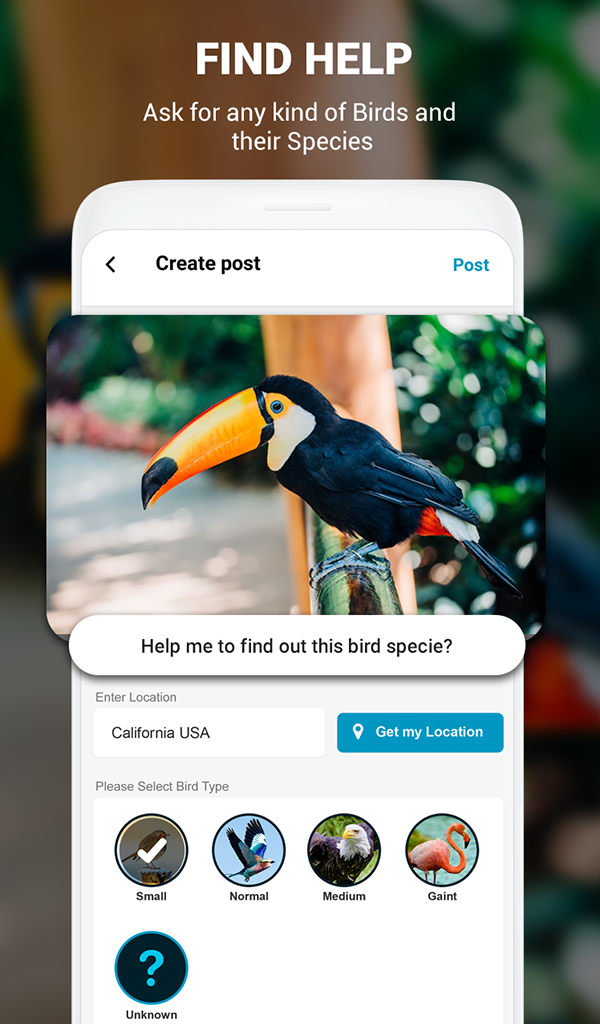Viewport: 600px width, 1024px height.
Task: Click the Get my Location button
Action: tap(420, 732)
